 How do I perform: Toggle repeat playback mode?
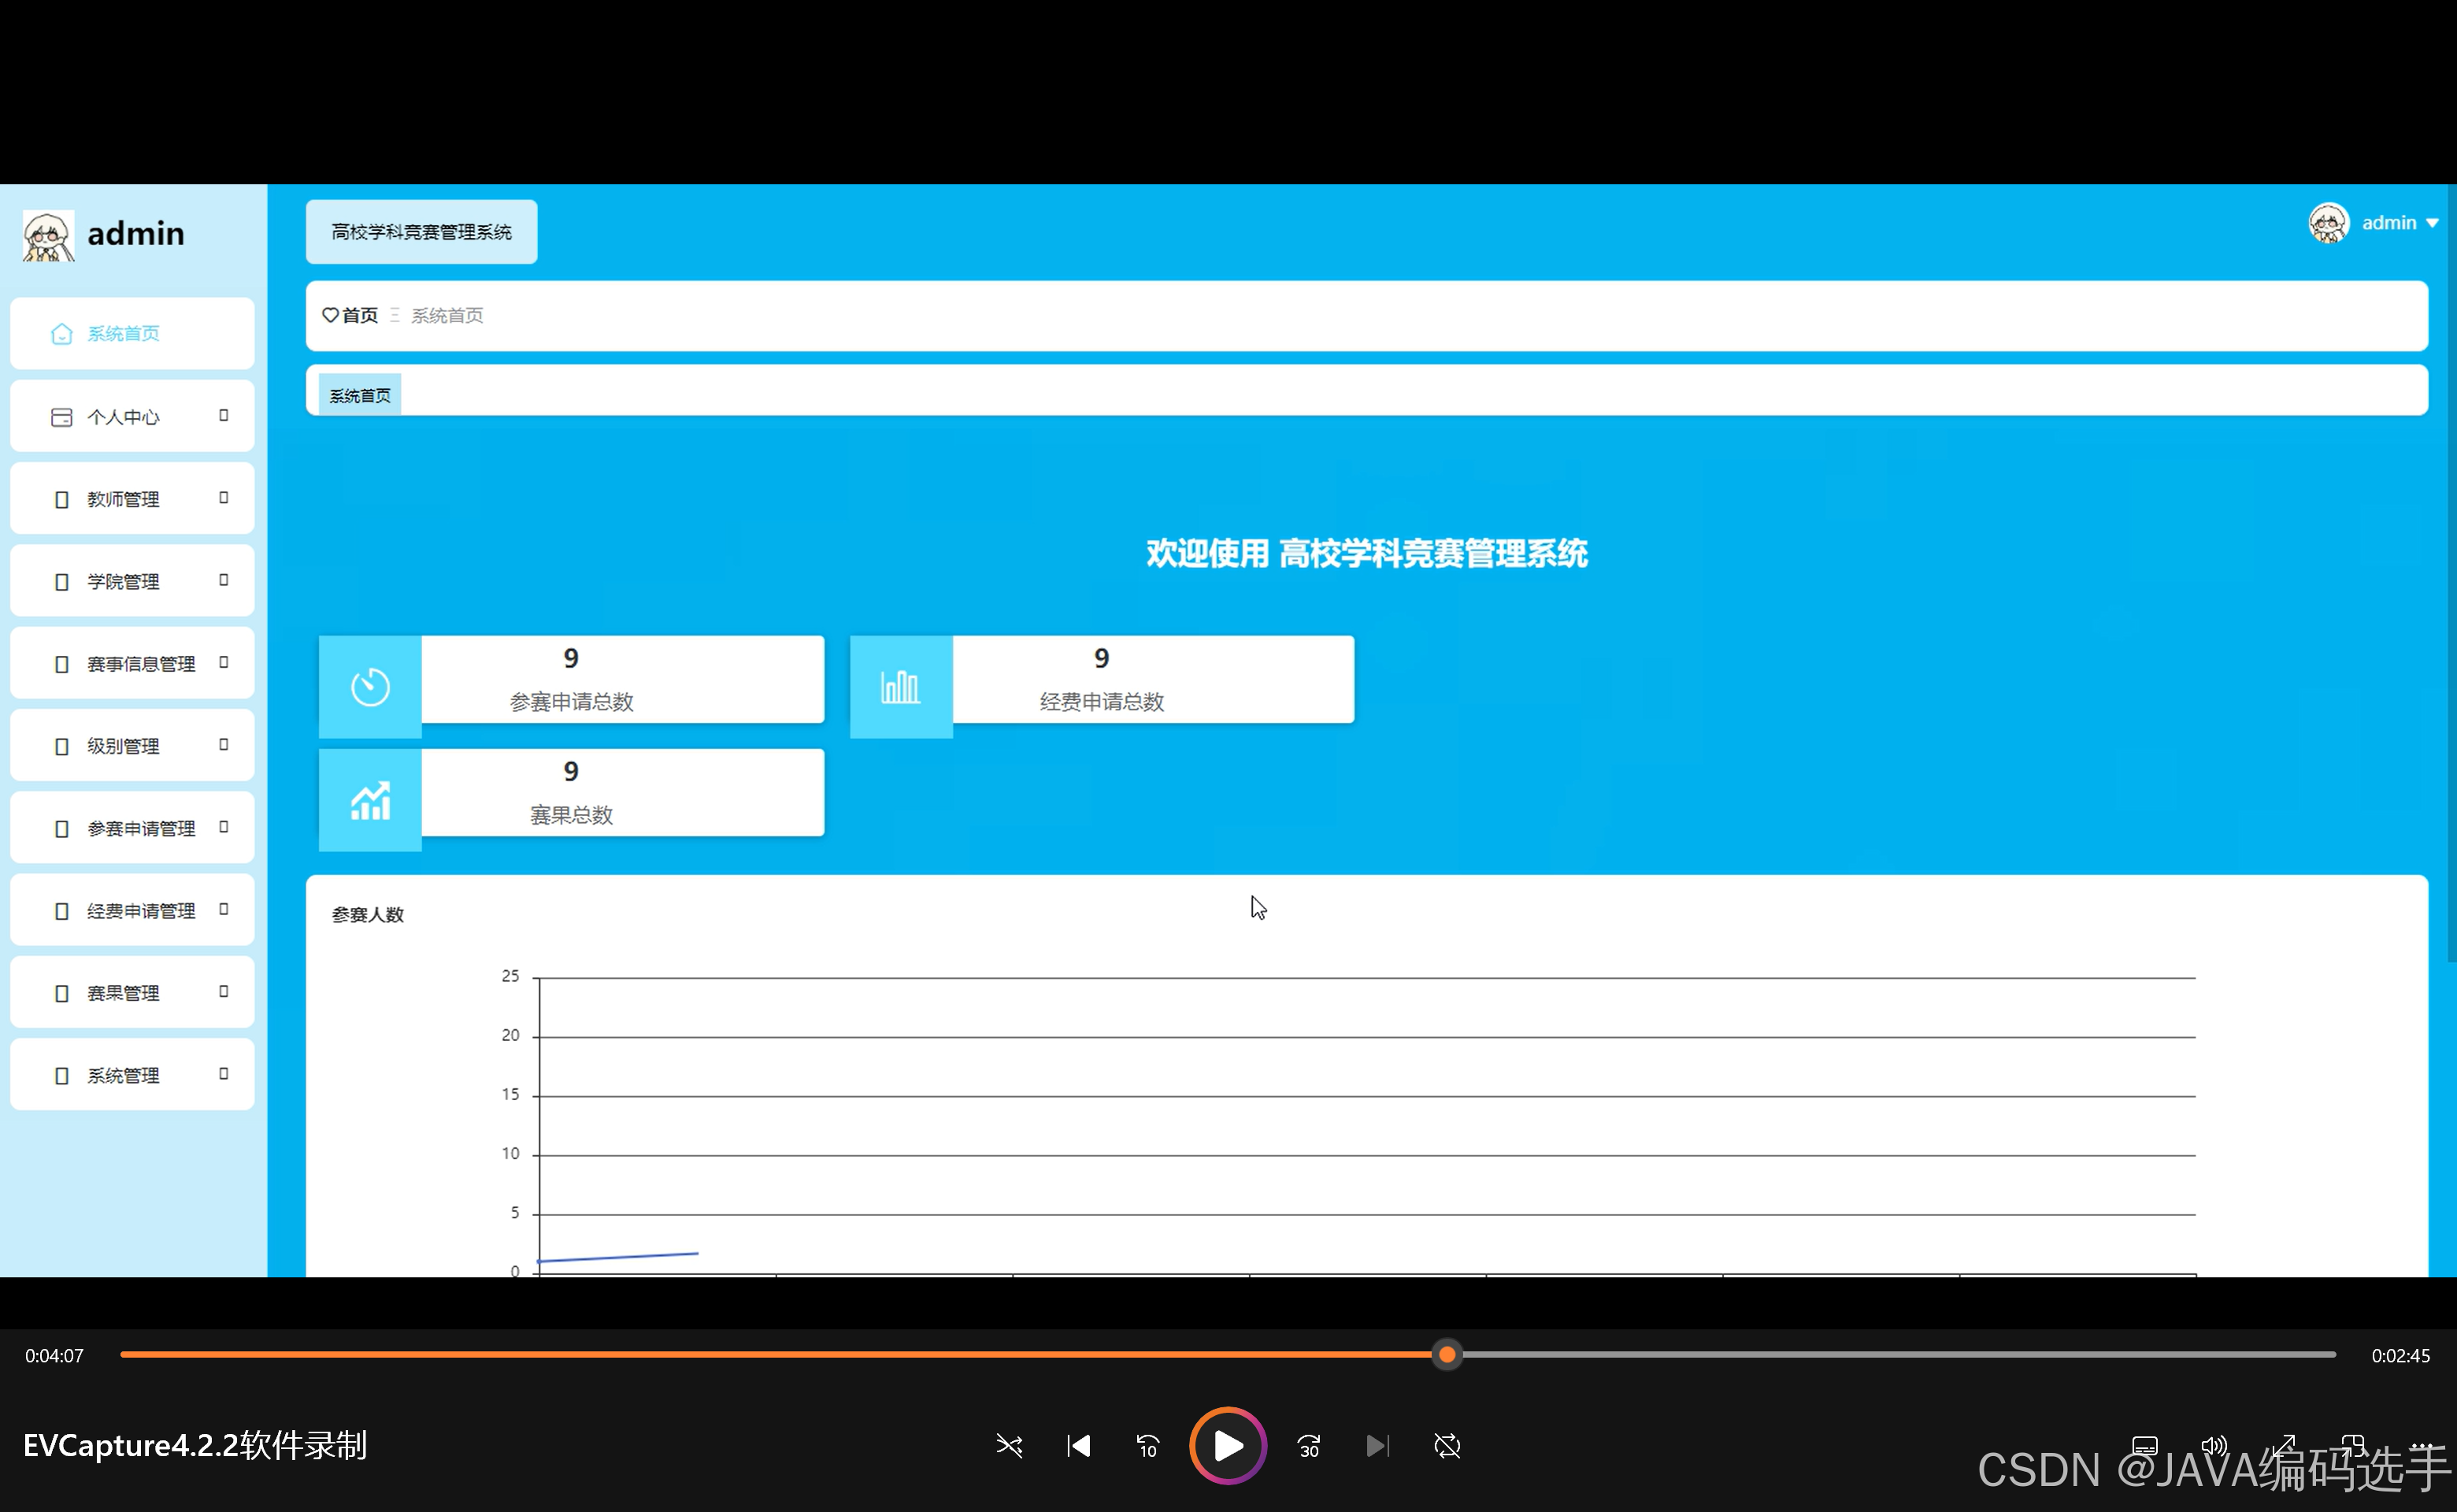(x=1447, y=1446)
